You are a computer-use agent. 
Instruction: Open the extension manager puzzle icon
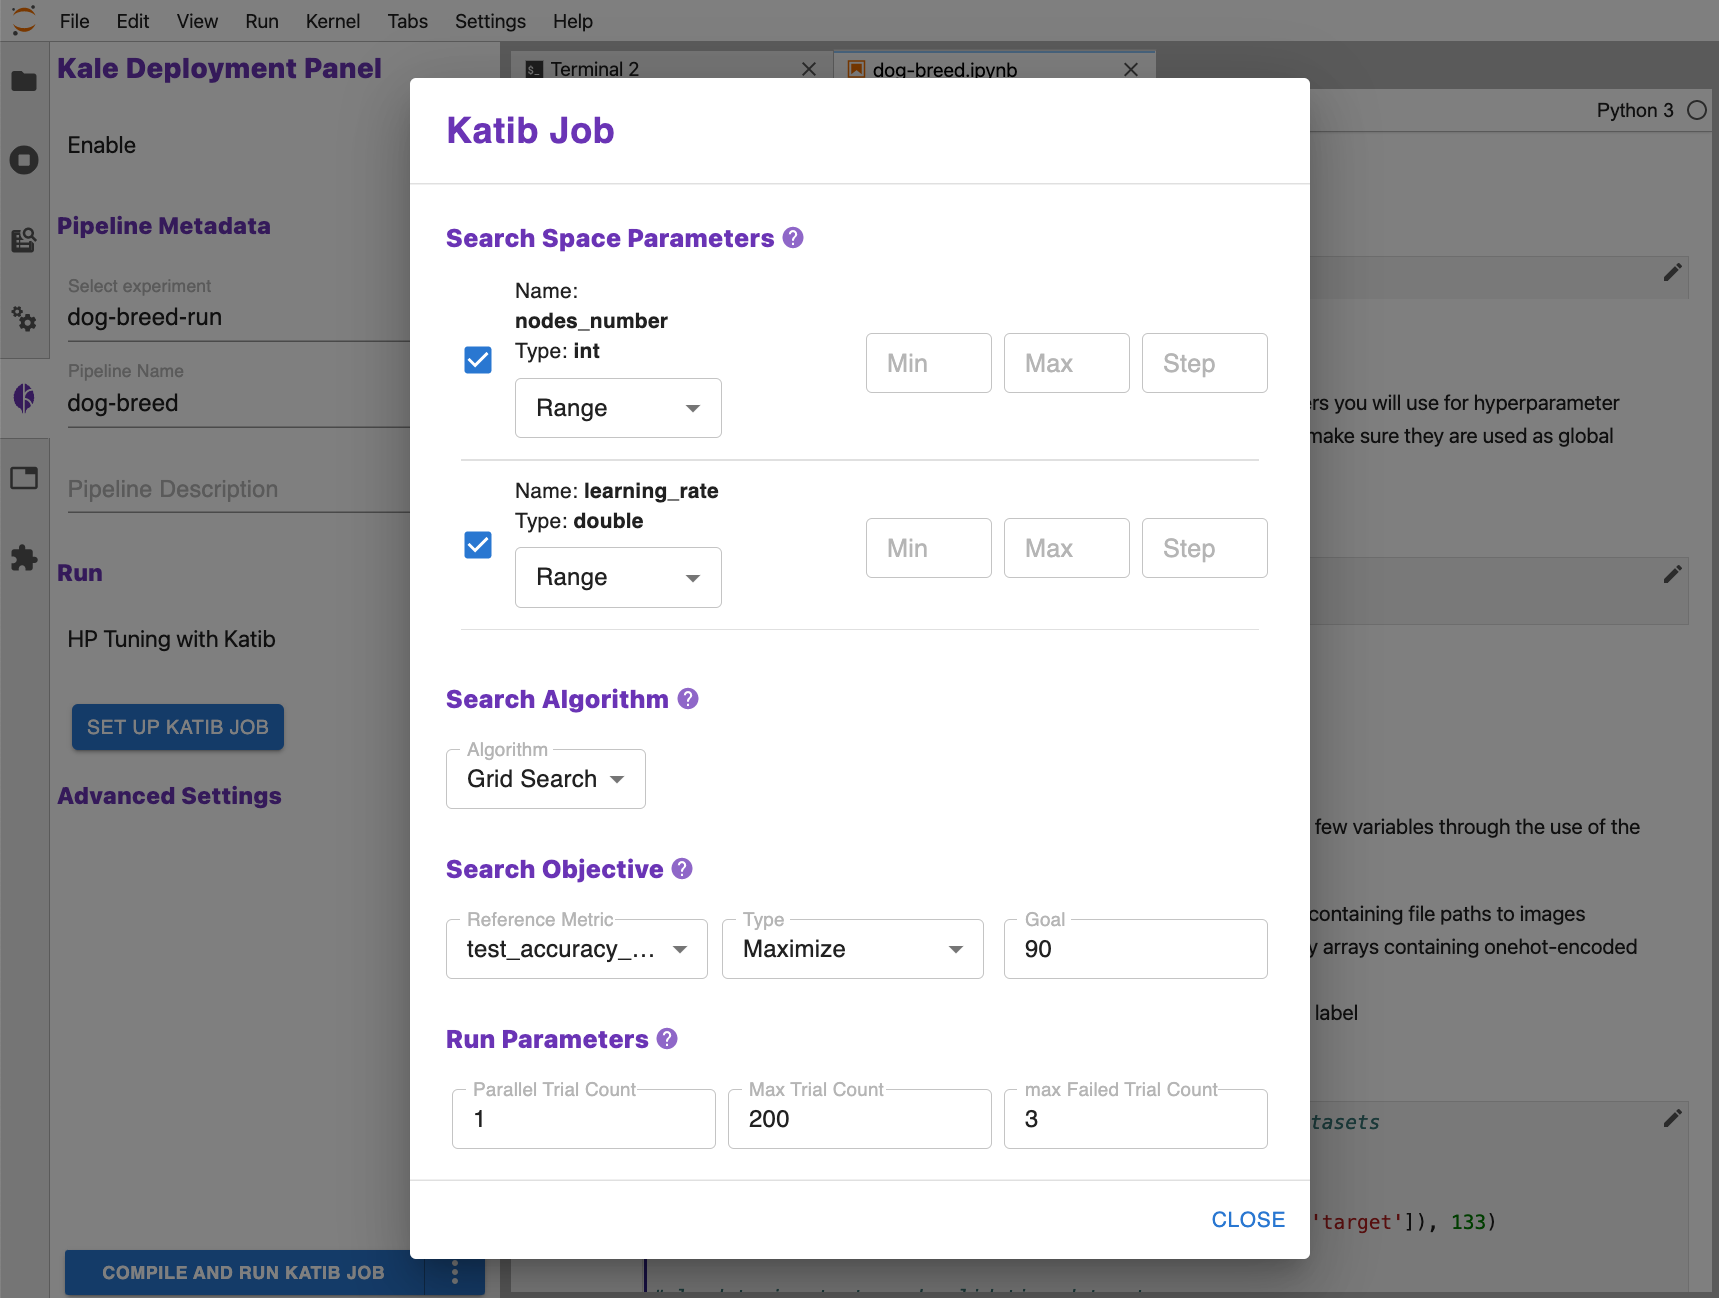tap(24, 558)
